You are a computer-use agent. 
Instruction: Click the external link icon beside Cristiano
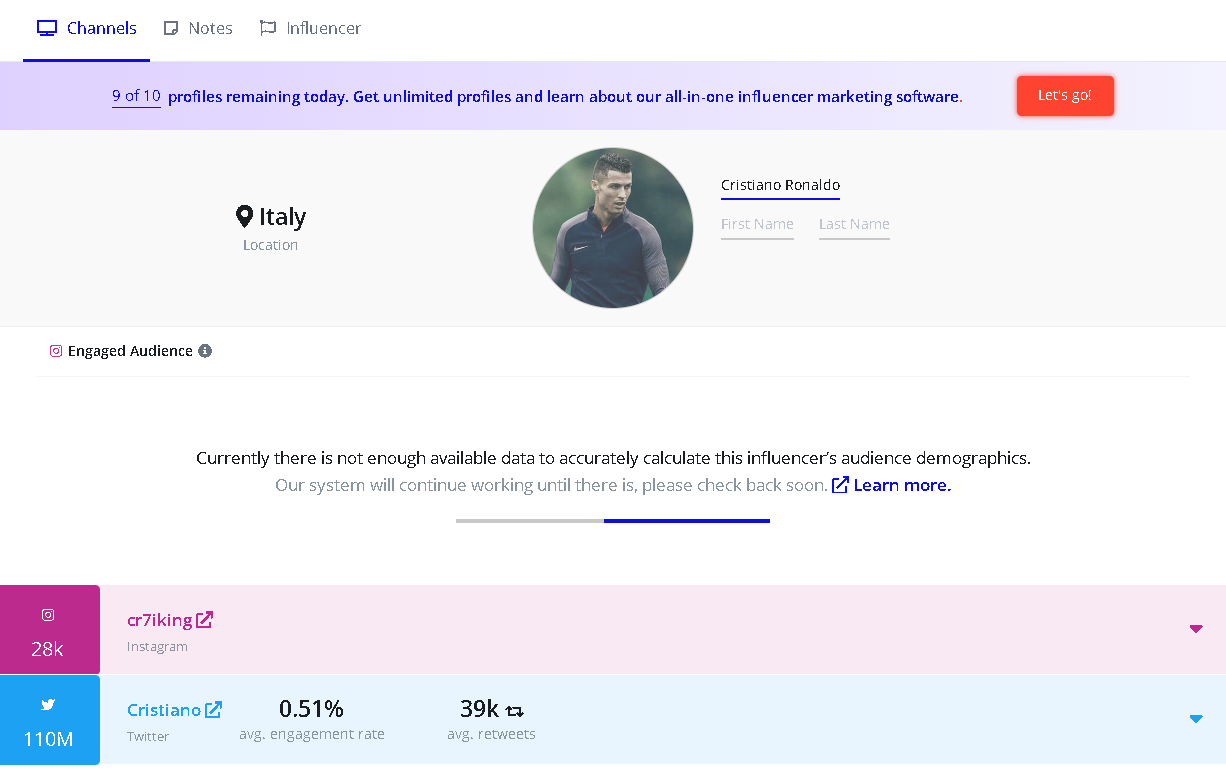(x=214, y=709)
